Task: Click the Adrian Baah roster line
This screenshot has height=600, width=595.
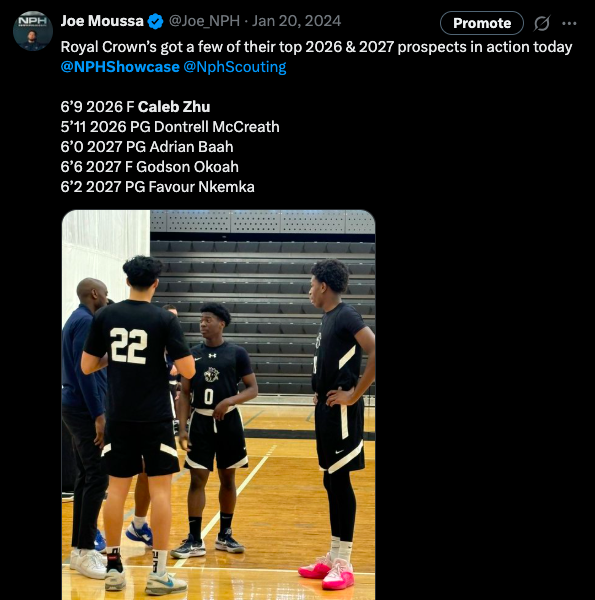Action: click(x=147, y=147)
